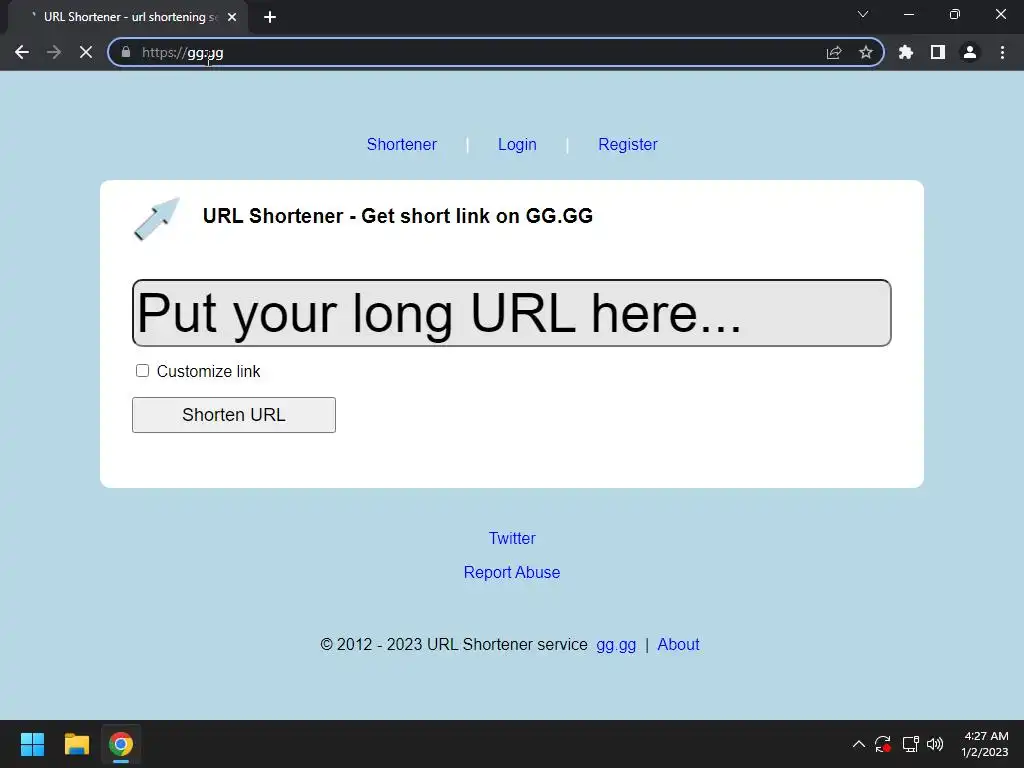Open the Windows Start menu
Viewport: 1024px width, 768px height.
[x=32, y=744]
